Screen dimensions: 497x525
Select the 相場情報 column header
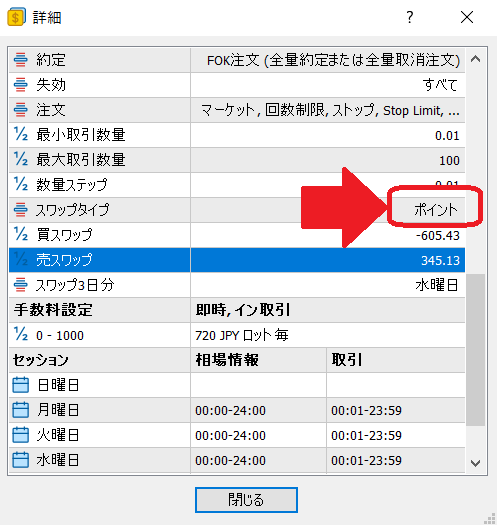point(227,360)
